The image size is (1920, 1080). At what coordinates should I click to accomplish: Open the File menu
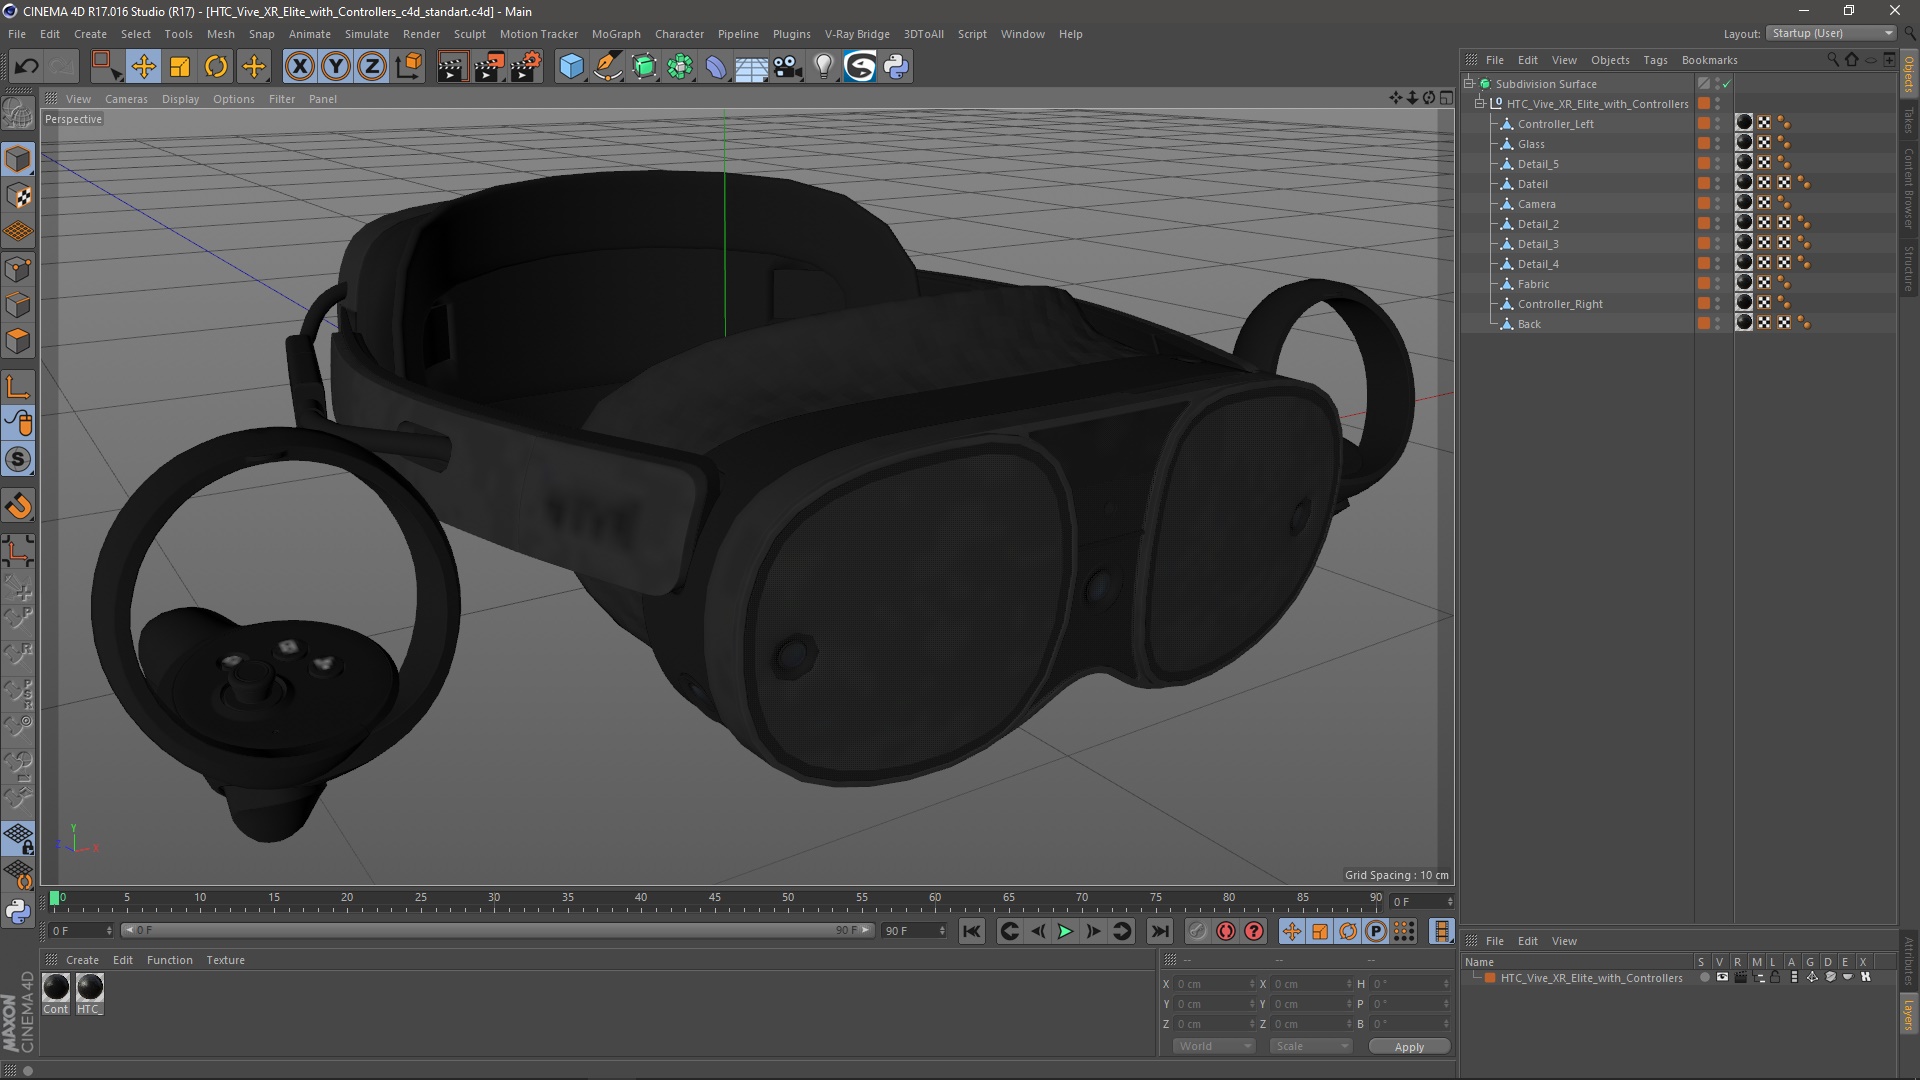pos(17,34)
